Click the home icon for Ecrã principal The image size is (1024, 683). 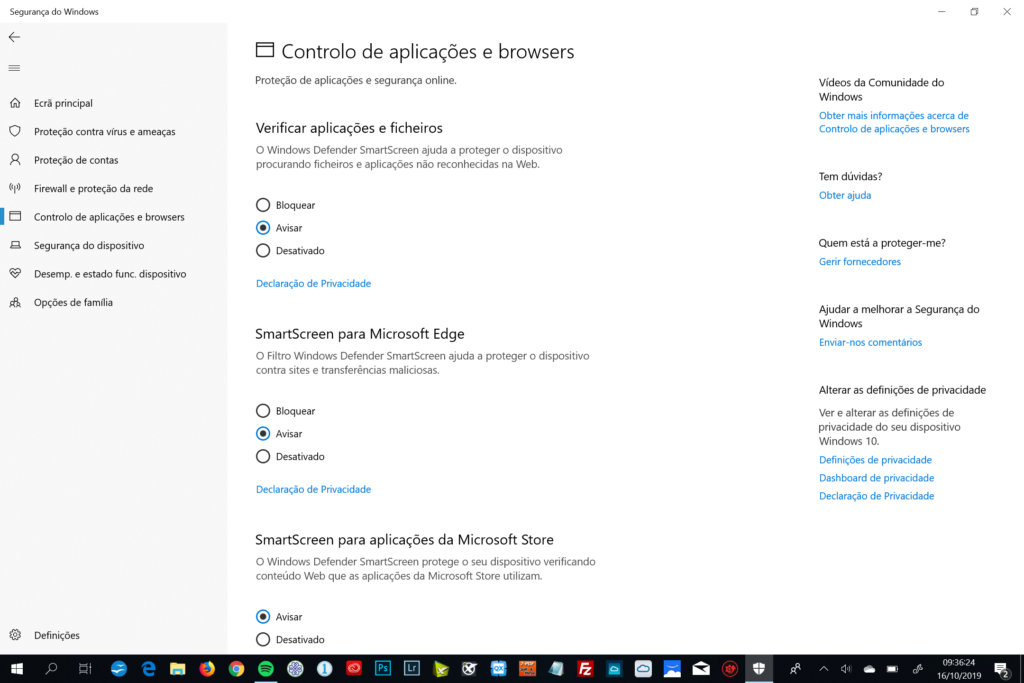(x=15, y=103)
